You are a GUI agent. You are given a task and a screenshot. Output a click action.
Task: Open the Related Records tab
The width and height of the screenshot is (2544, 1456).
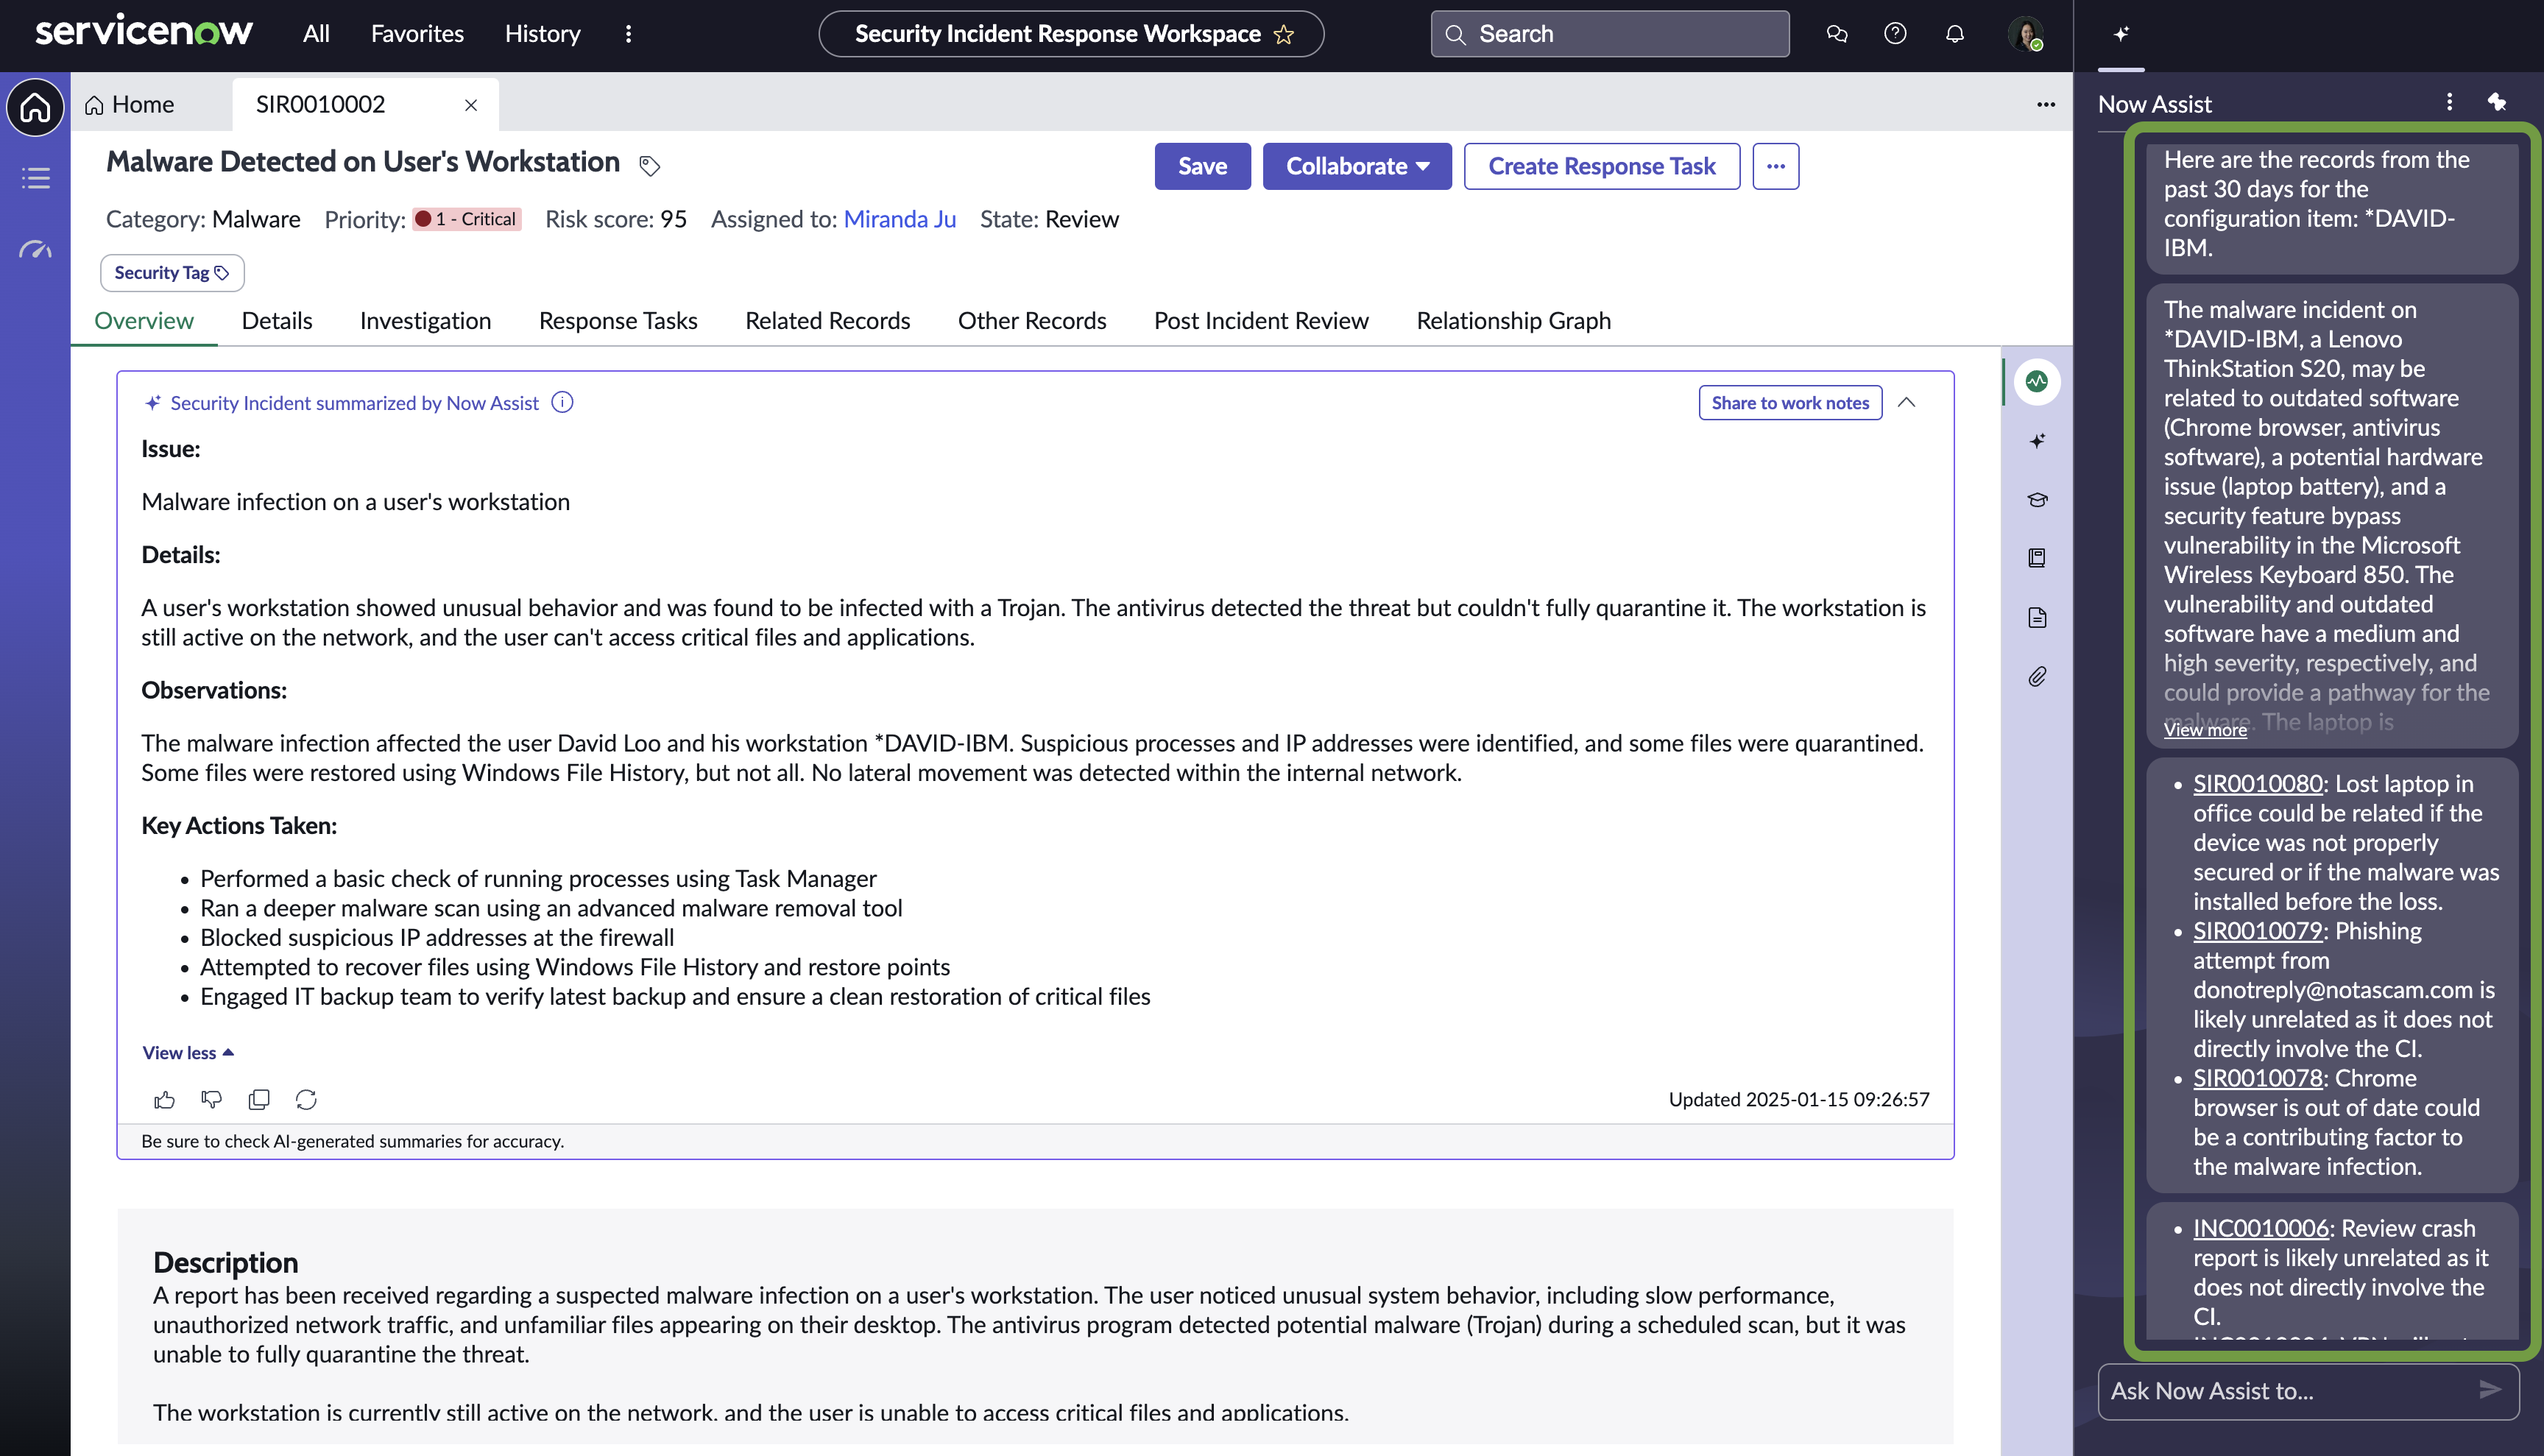[x=827, y=321]
